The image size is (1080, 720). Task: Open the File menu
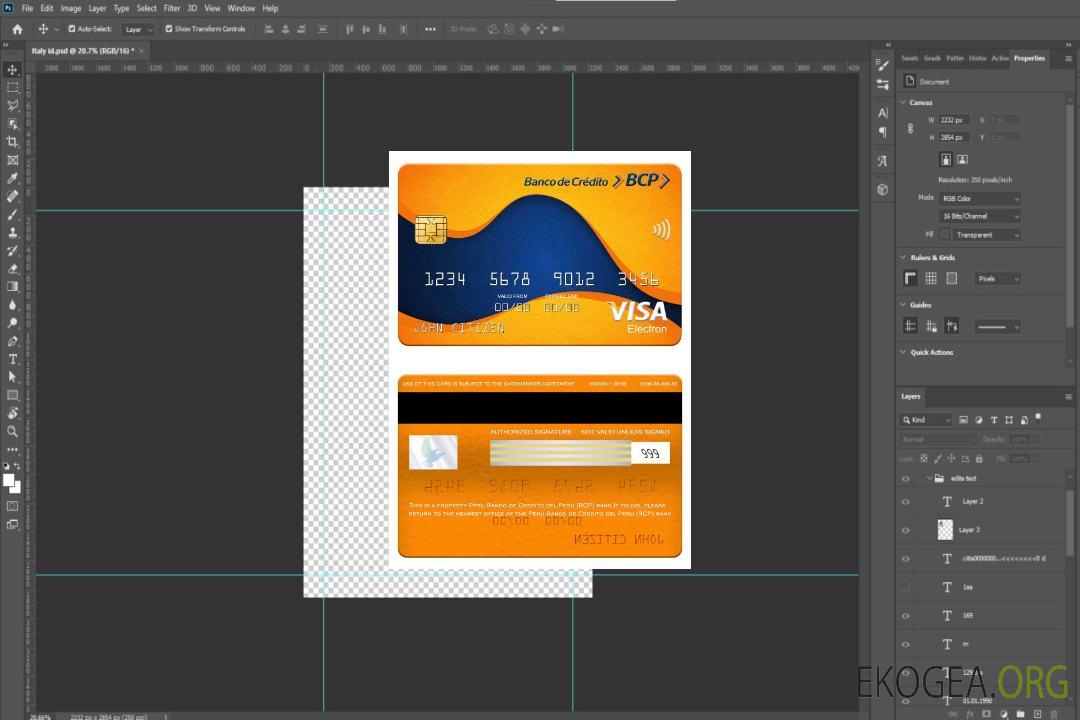pyautogui.click(x=27, y=8)
